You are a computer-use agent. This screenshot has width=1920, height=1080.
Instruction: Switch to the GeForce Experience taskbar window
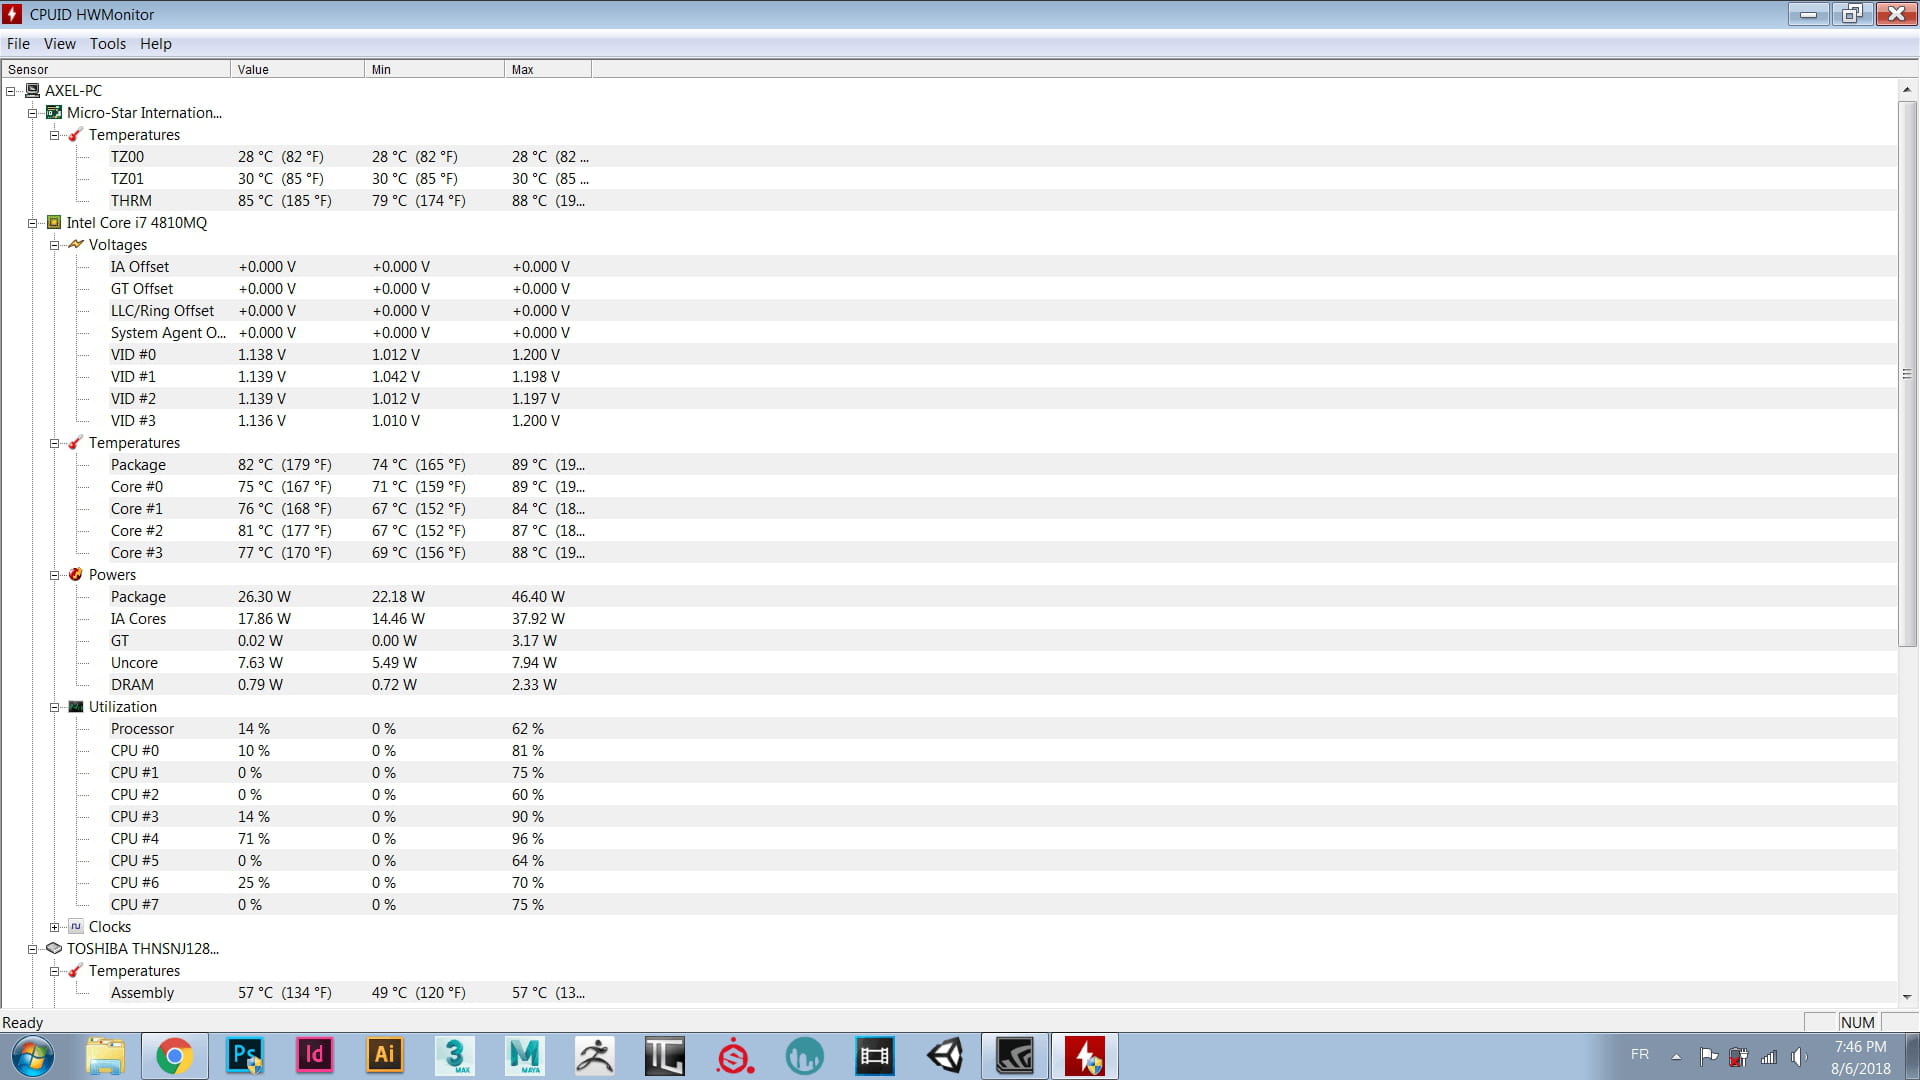click(1015, 1056)
